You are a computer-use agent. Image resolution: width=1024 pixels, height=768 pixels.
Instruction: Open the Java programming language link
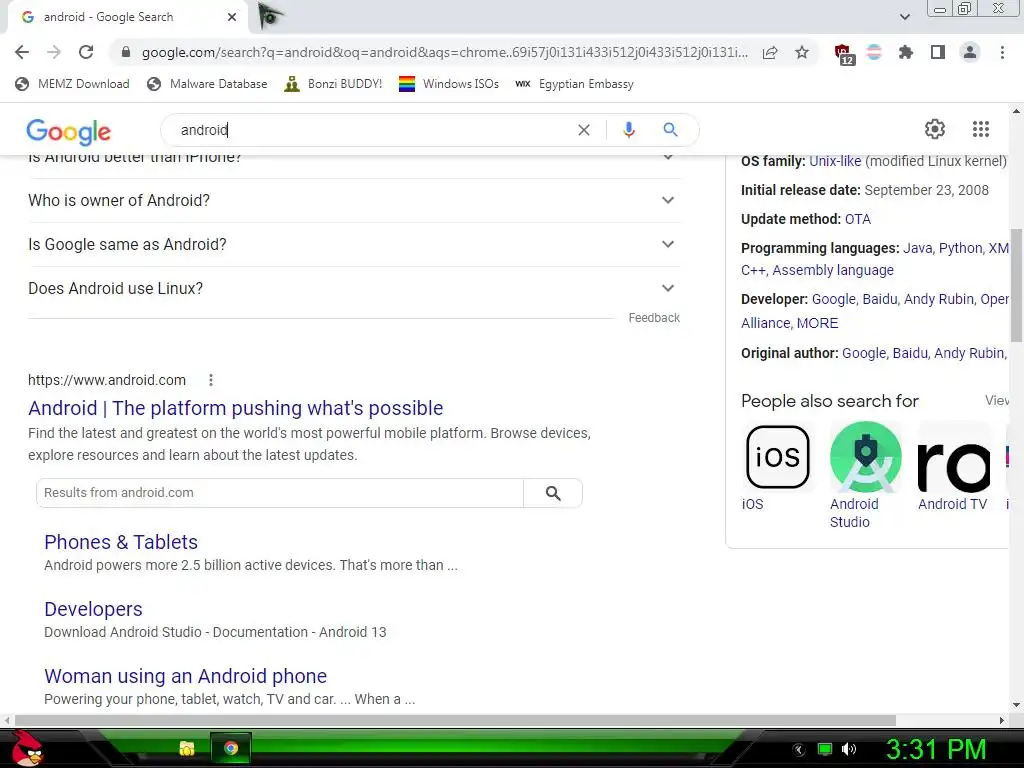[x=917, y=248]
